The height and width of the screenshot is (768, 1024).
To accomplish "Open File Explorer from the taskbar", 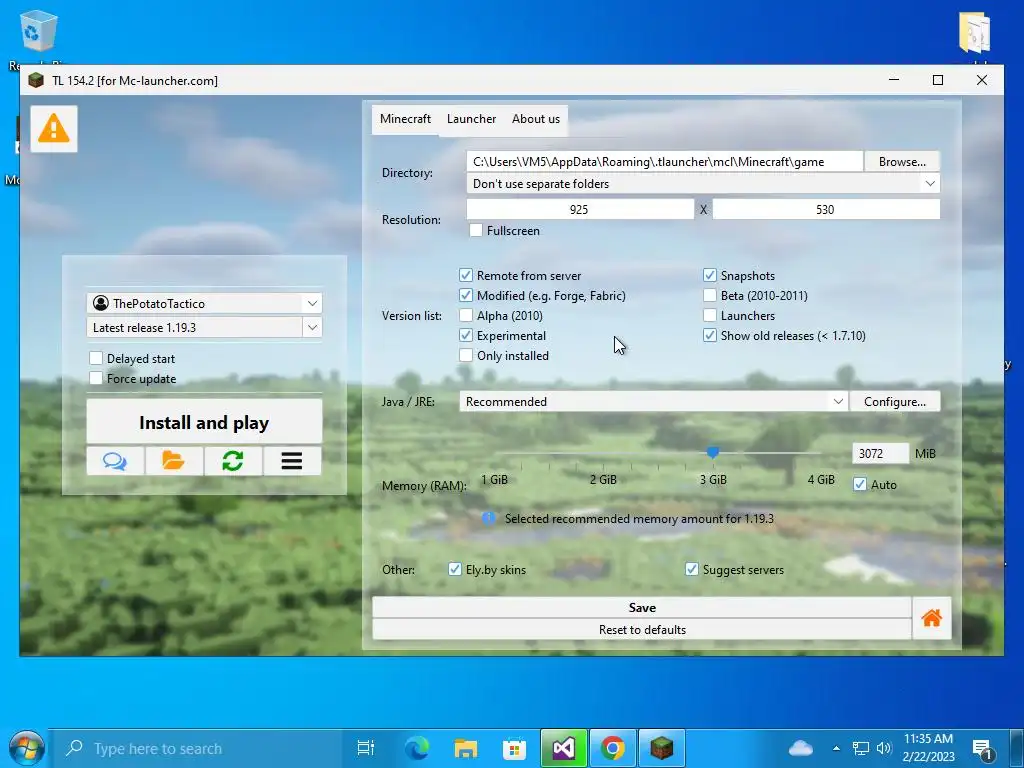I will 466,748.
